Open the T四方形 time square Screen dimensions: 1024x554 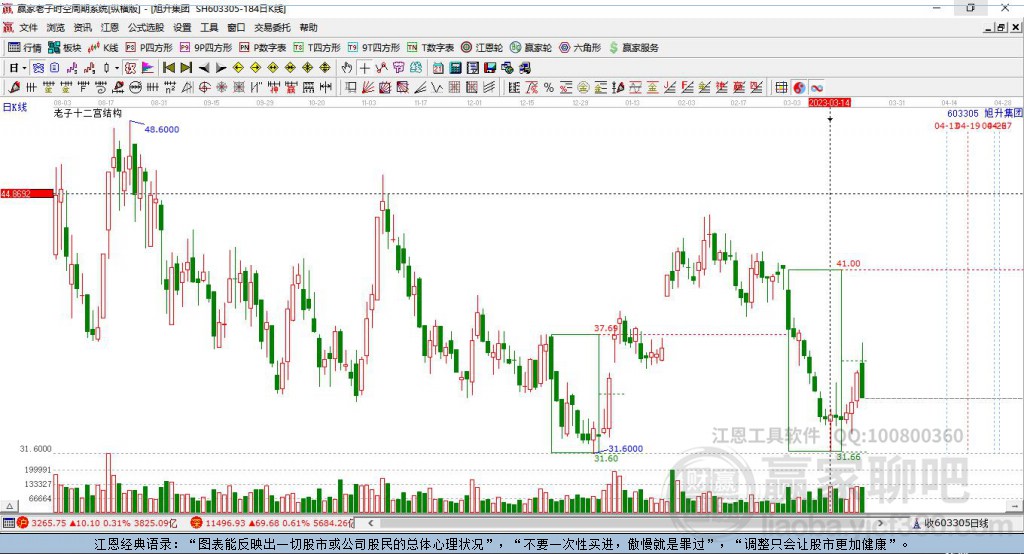[x=317, y=48]
